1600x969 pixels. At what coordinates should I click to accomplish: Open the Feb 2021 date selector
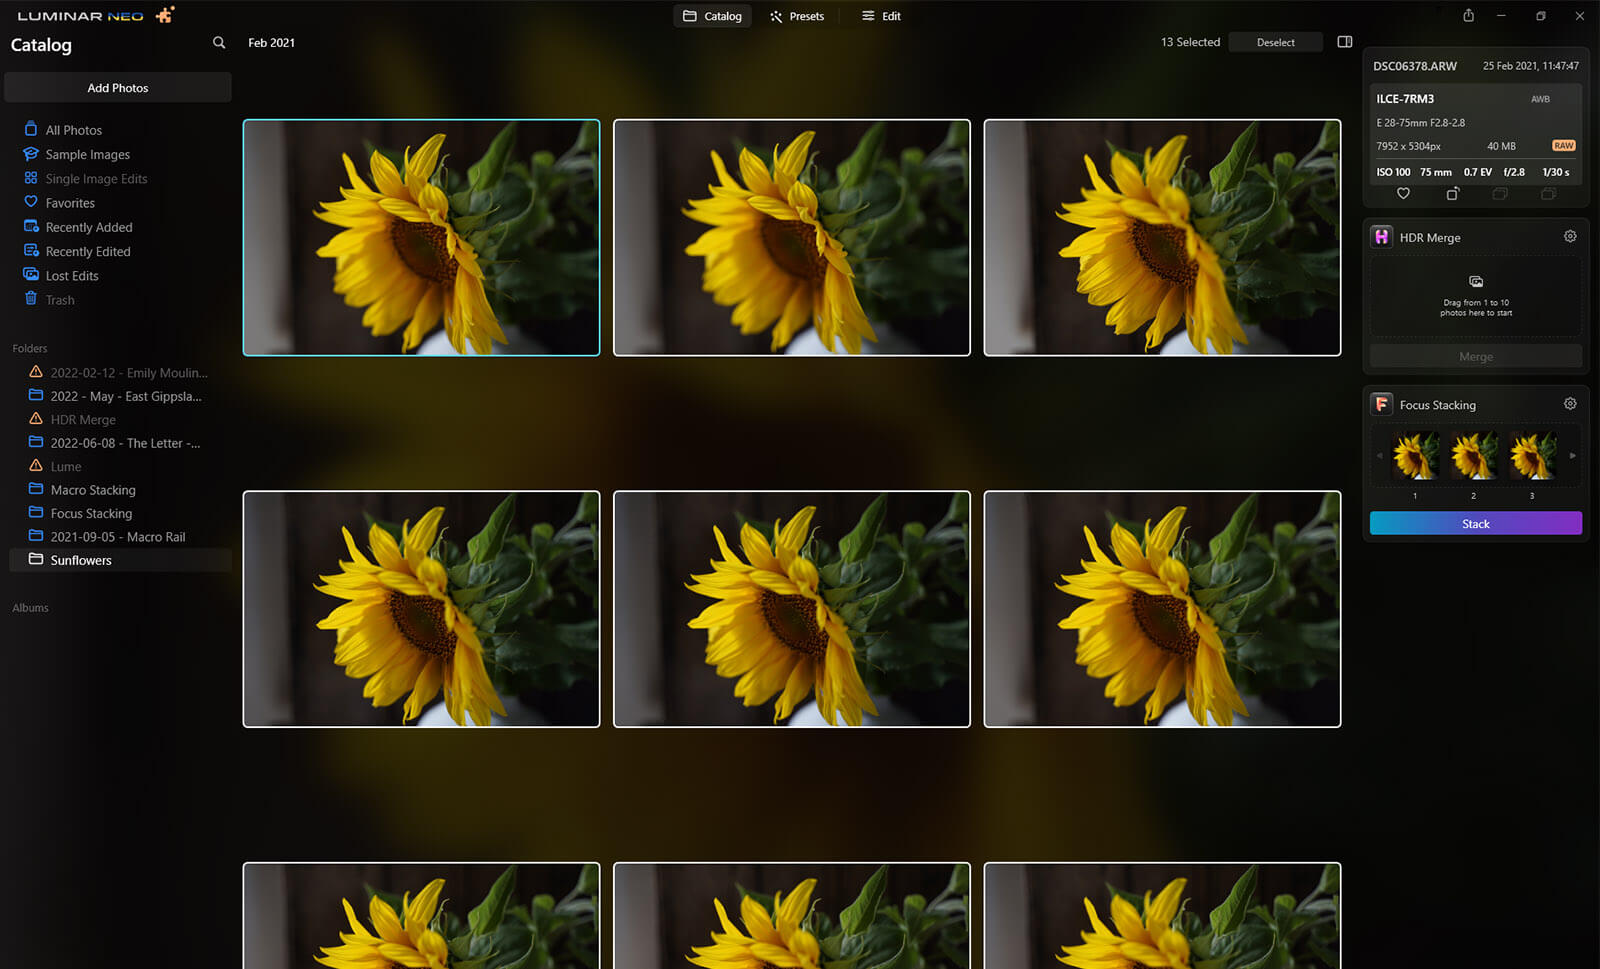[x=271, y=43]
